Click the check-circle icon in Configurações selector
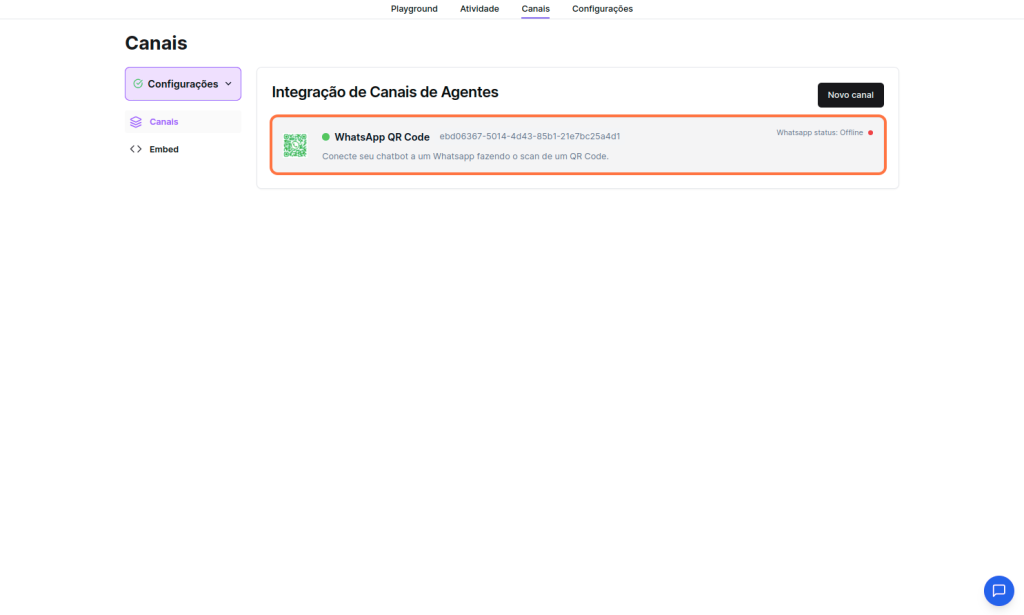This screenshot has width=1024, height=615. 138,84
